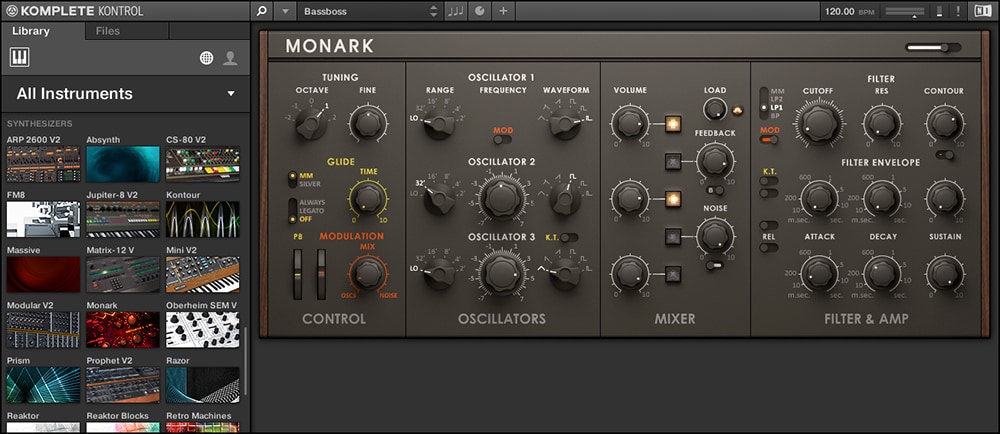1000x434 pixels.
Task: Switch to the Files tab
Action: coord(107,31)
